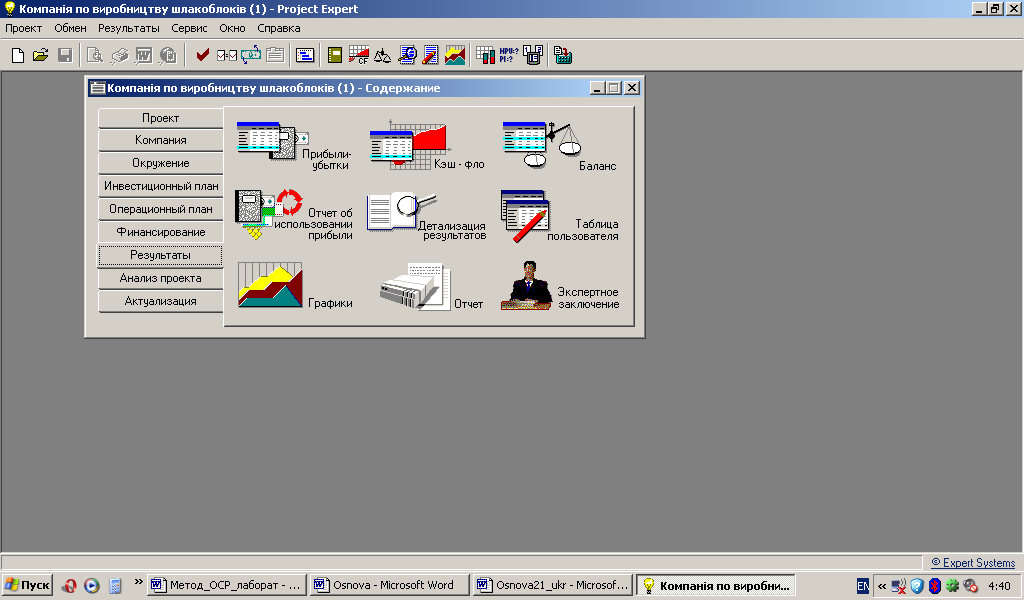Follow the Expert Systems link
1024x600 pixels.
click(x=973, y=563)
